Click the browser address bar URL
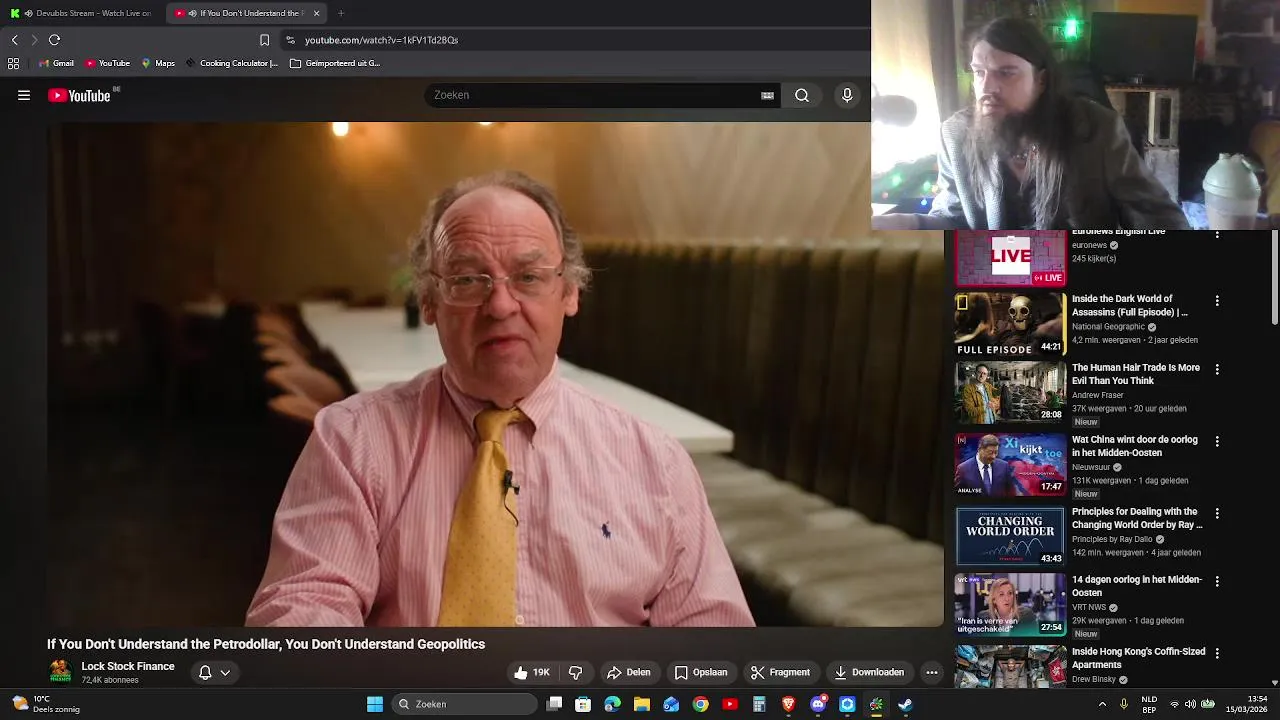This screenshot has height=720, width=1280. tap(381, 40)
